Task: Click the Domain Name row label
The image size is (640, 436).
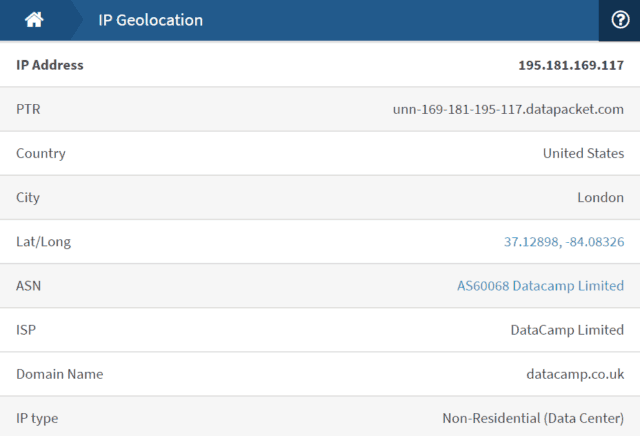Action: [60, 374]
